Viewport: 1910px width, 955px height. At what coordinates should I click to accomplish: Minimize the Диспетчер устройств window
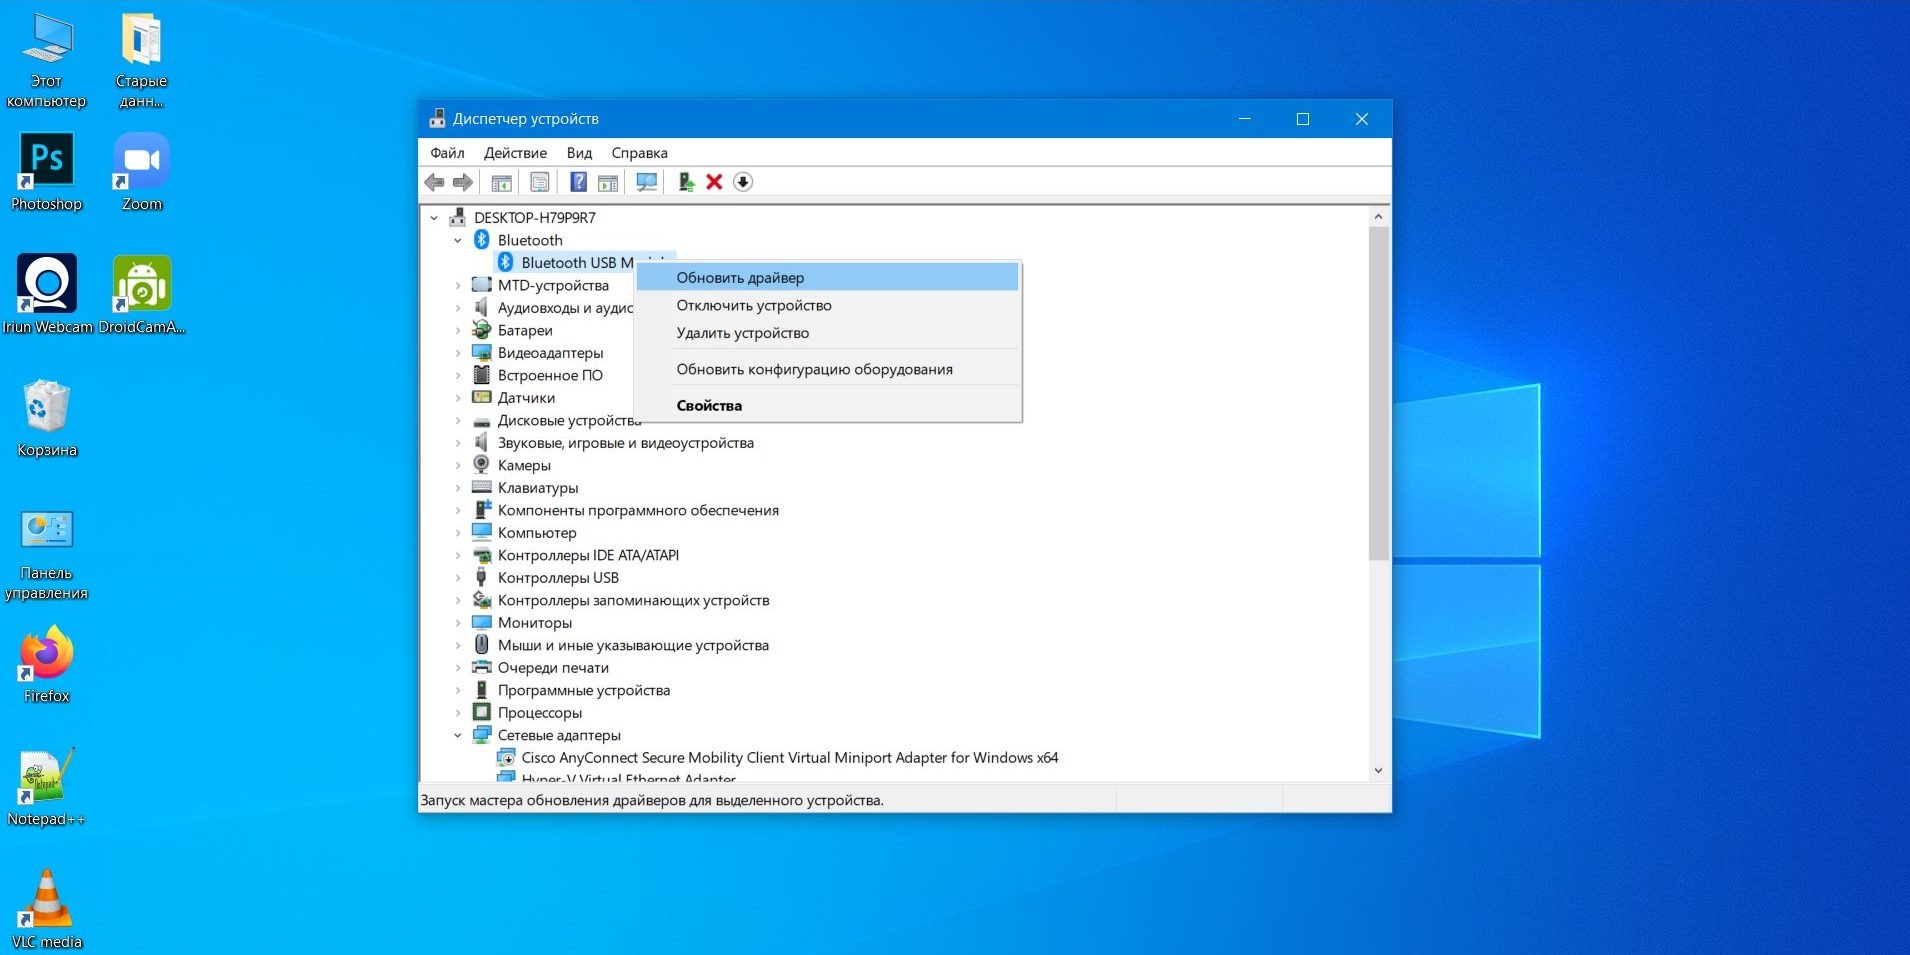point(1245,119)
